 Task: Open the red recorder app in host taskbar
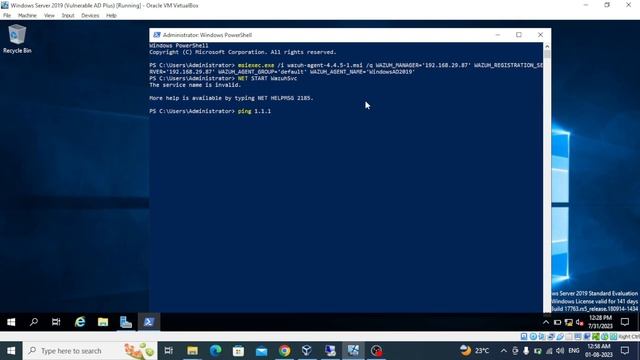(376, 351)
